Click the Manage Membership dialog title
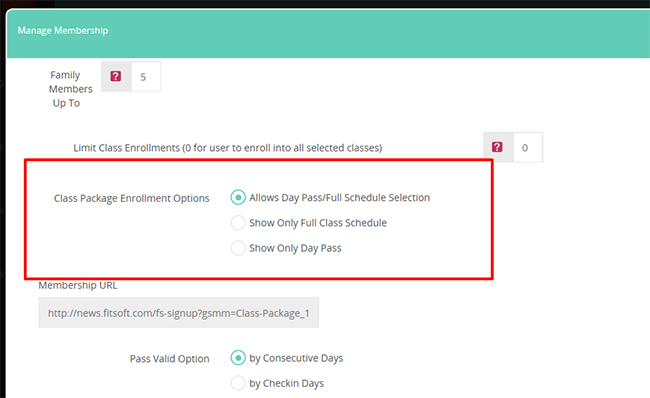This screenshot has width=650, height=398. click(63, 30)
